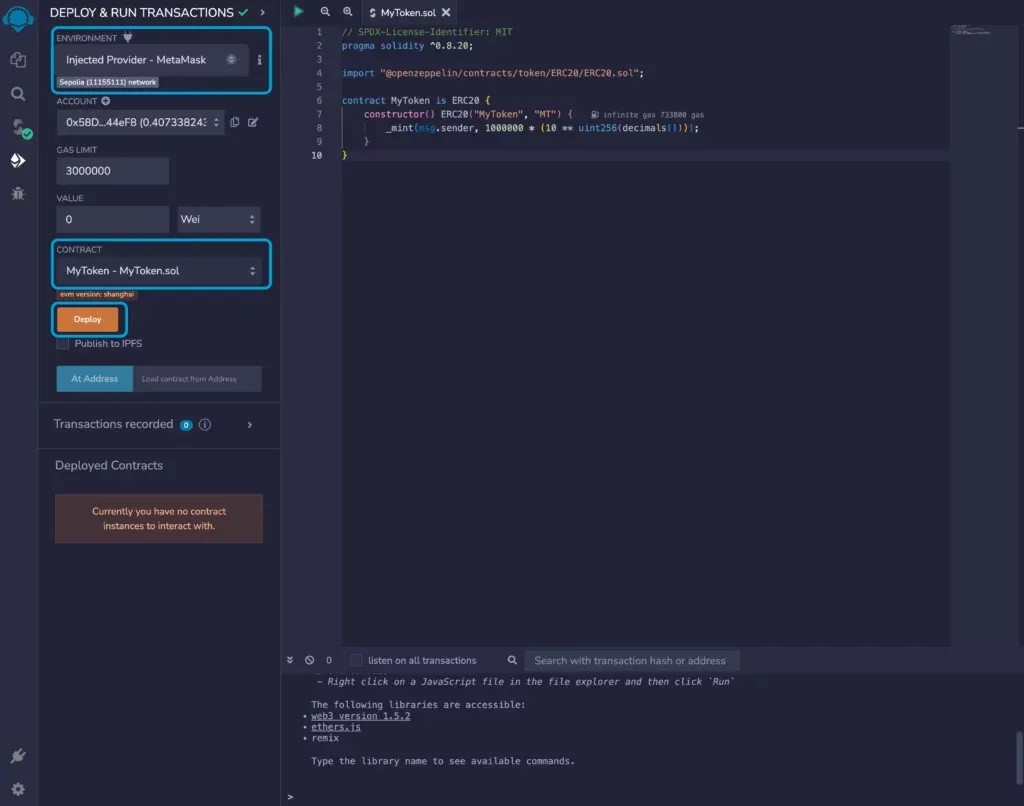Viewport: 1024px width, 806px height.
Task: Click the infinite gas estimate annotation
Action: pos(647,115)
